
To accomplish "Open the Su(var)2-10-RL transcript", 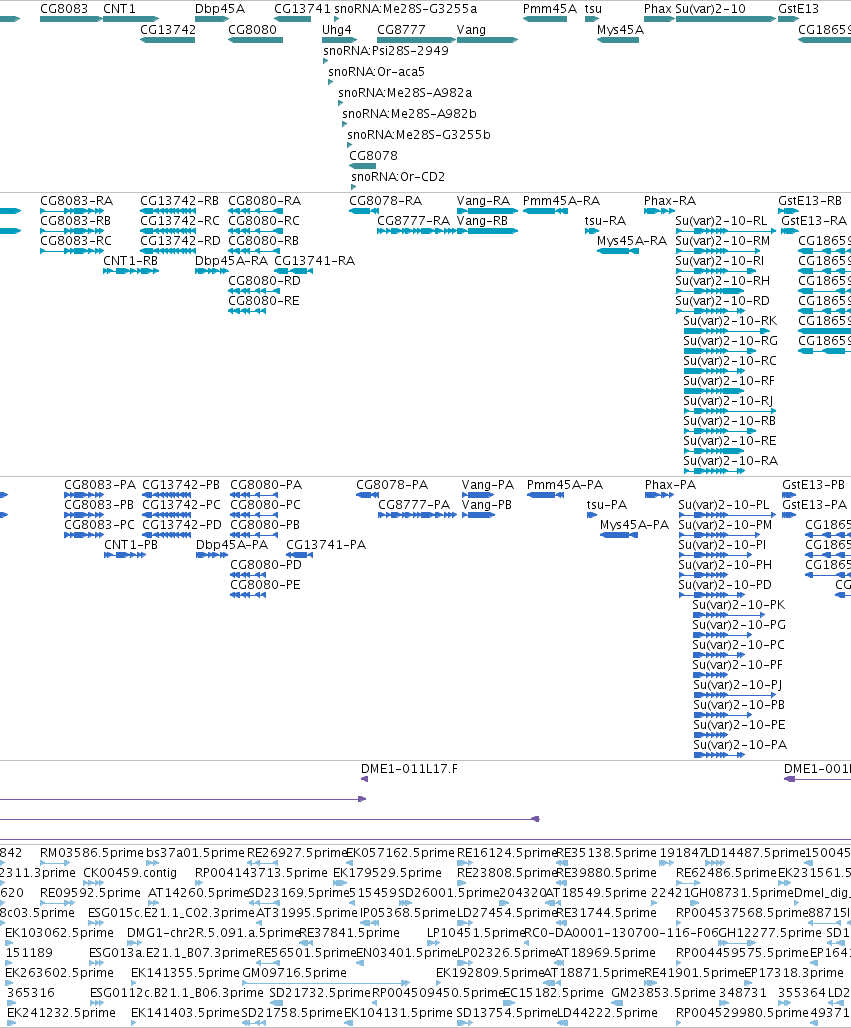I will [x=726, y=231].
